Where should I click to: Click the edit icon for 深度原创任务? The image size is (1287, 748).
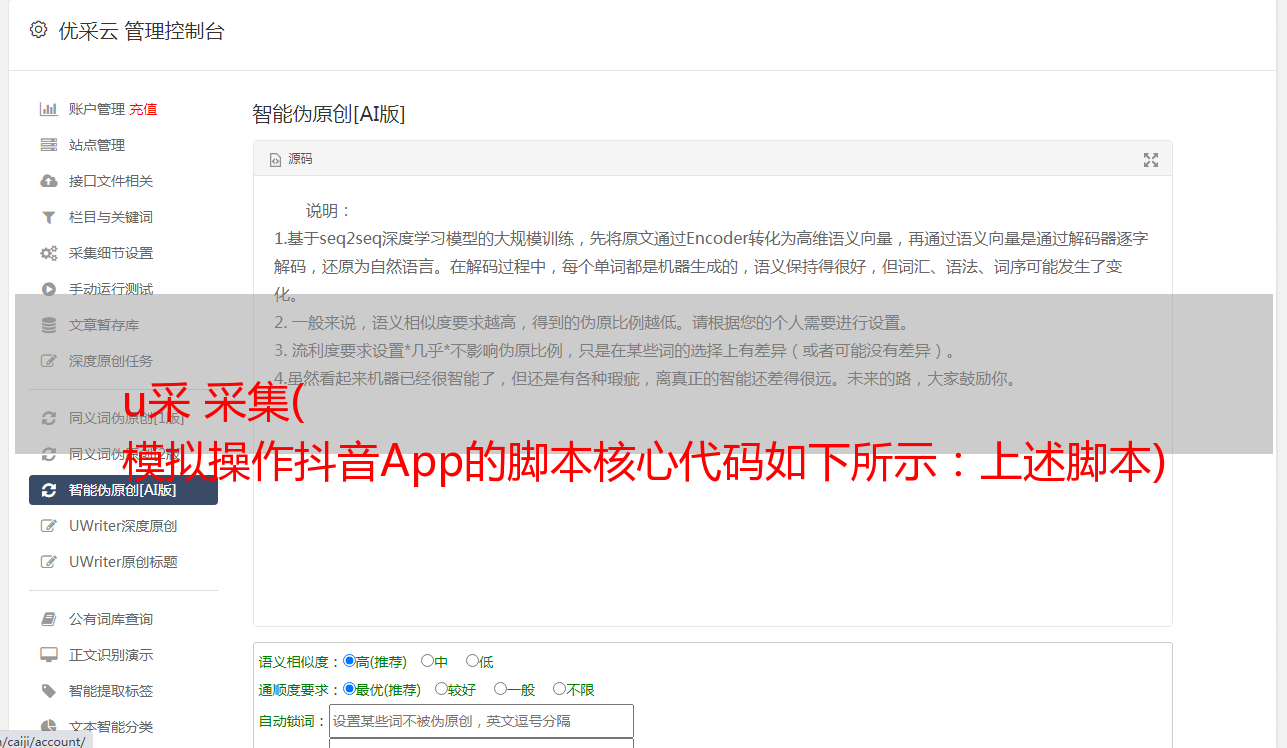(x=48, y=361)
